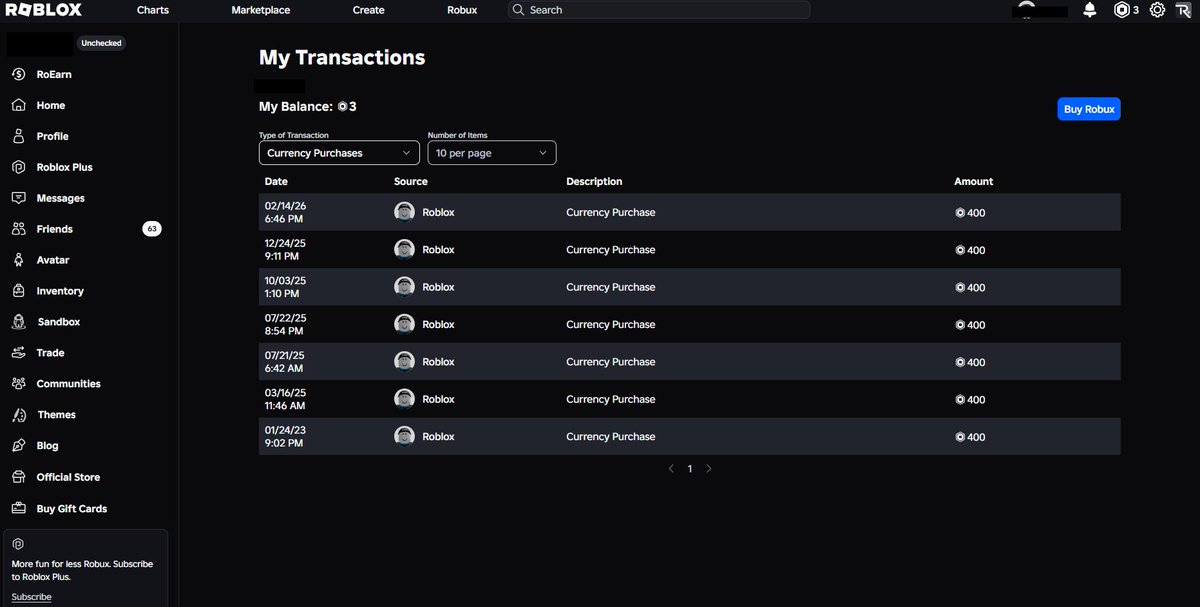Click the RoPro extension icon in header

(1183, 10)
